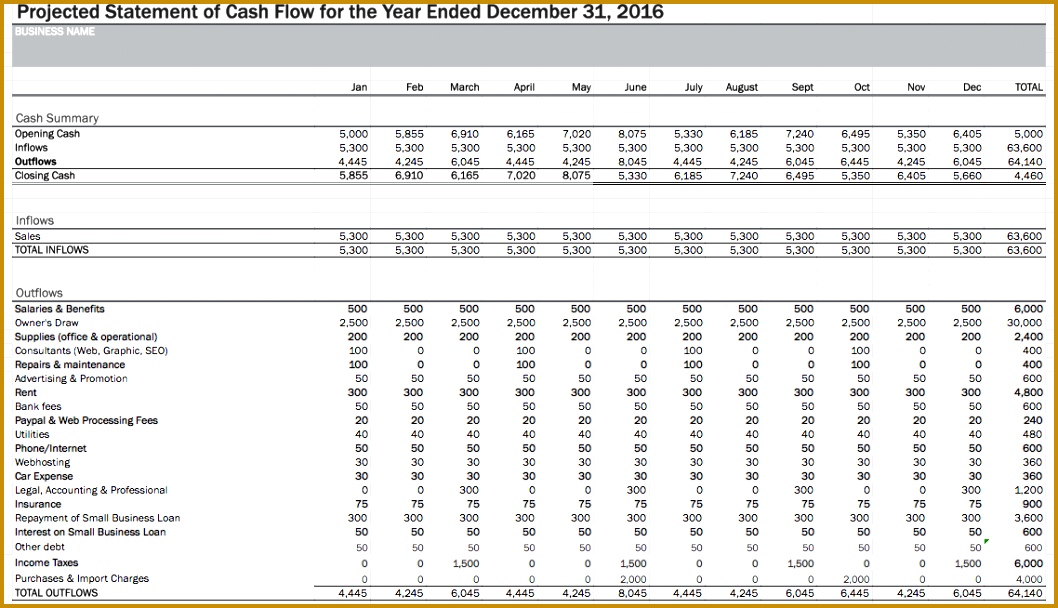
Task: Select the Jan column header
Action: 358,87
